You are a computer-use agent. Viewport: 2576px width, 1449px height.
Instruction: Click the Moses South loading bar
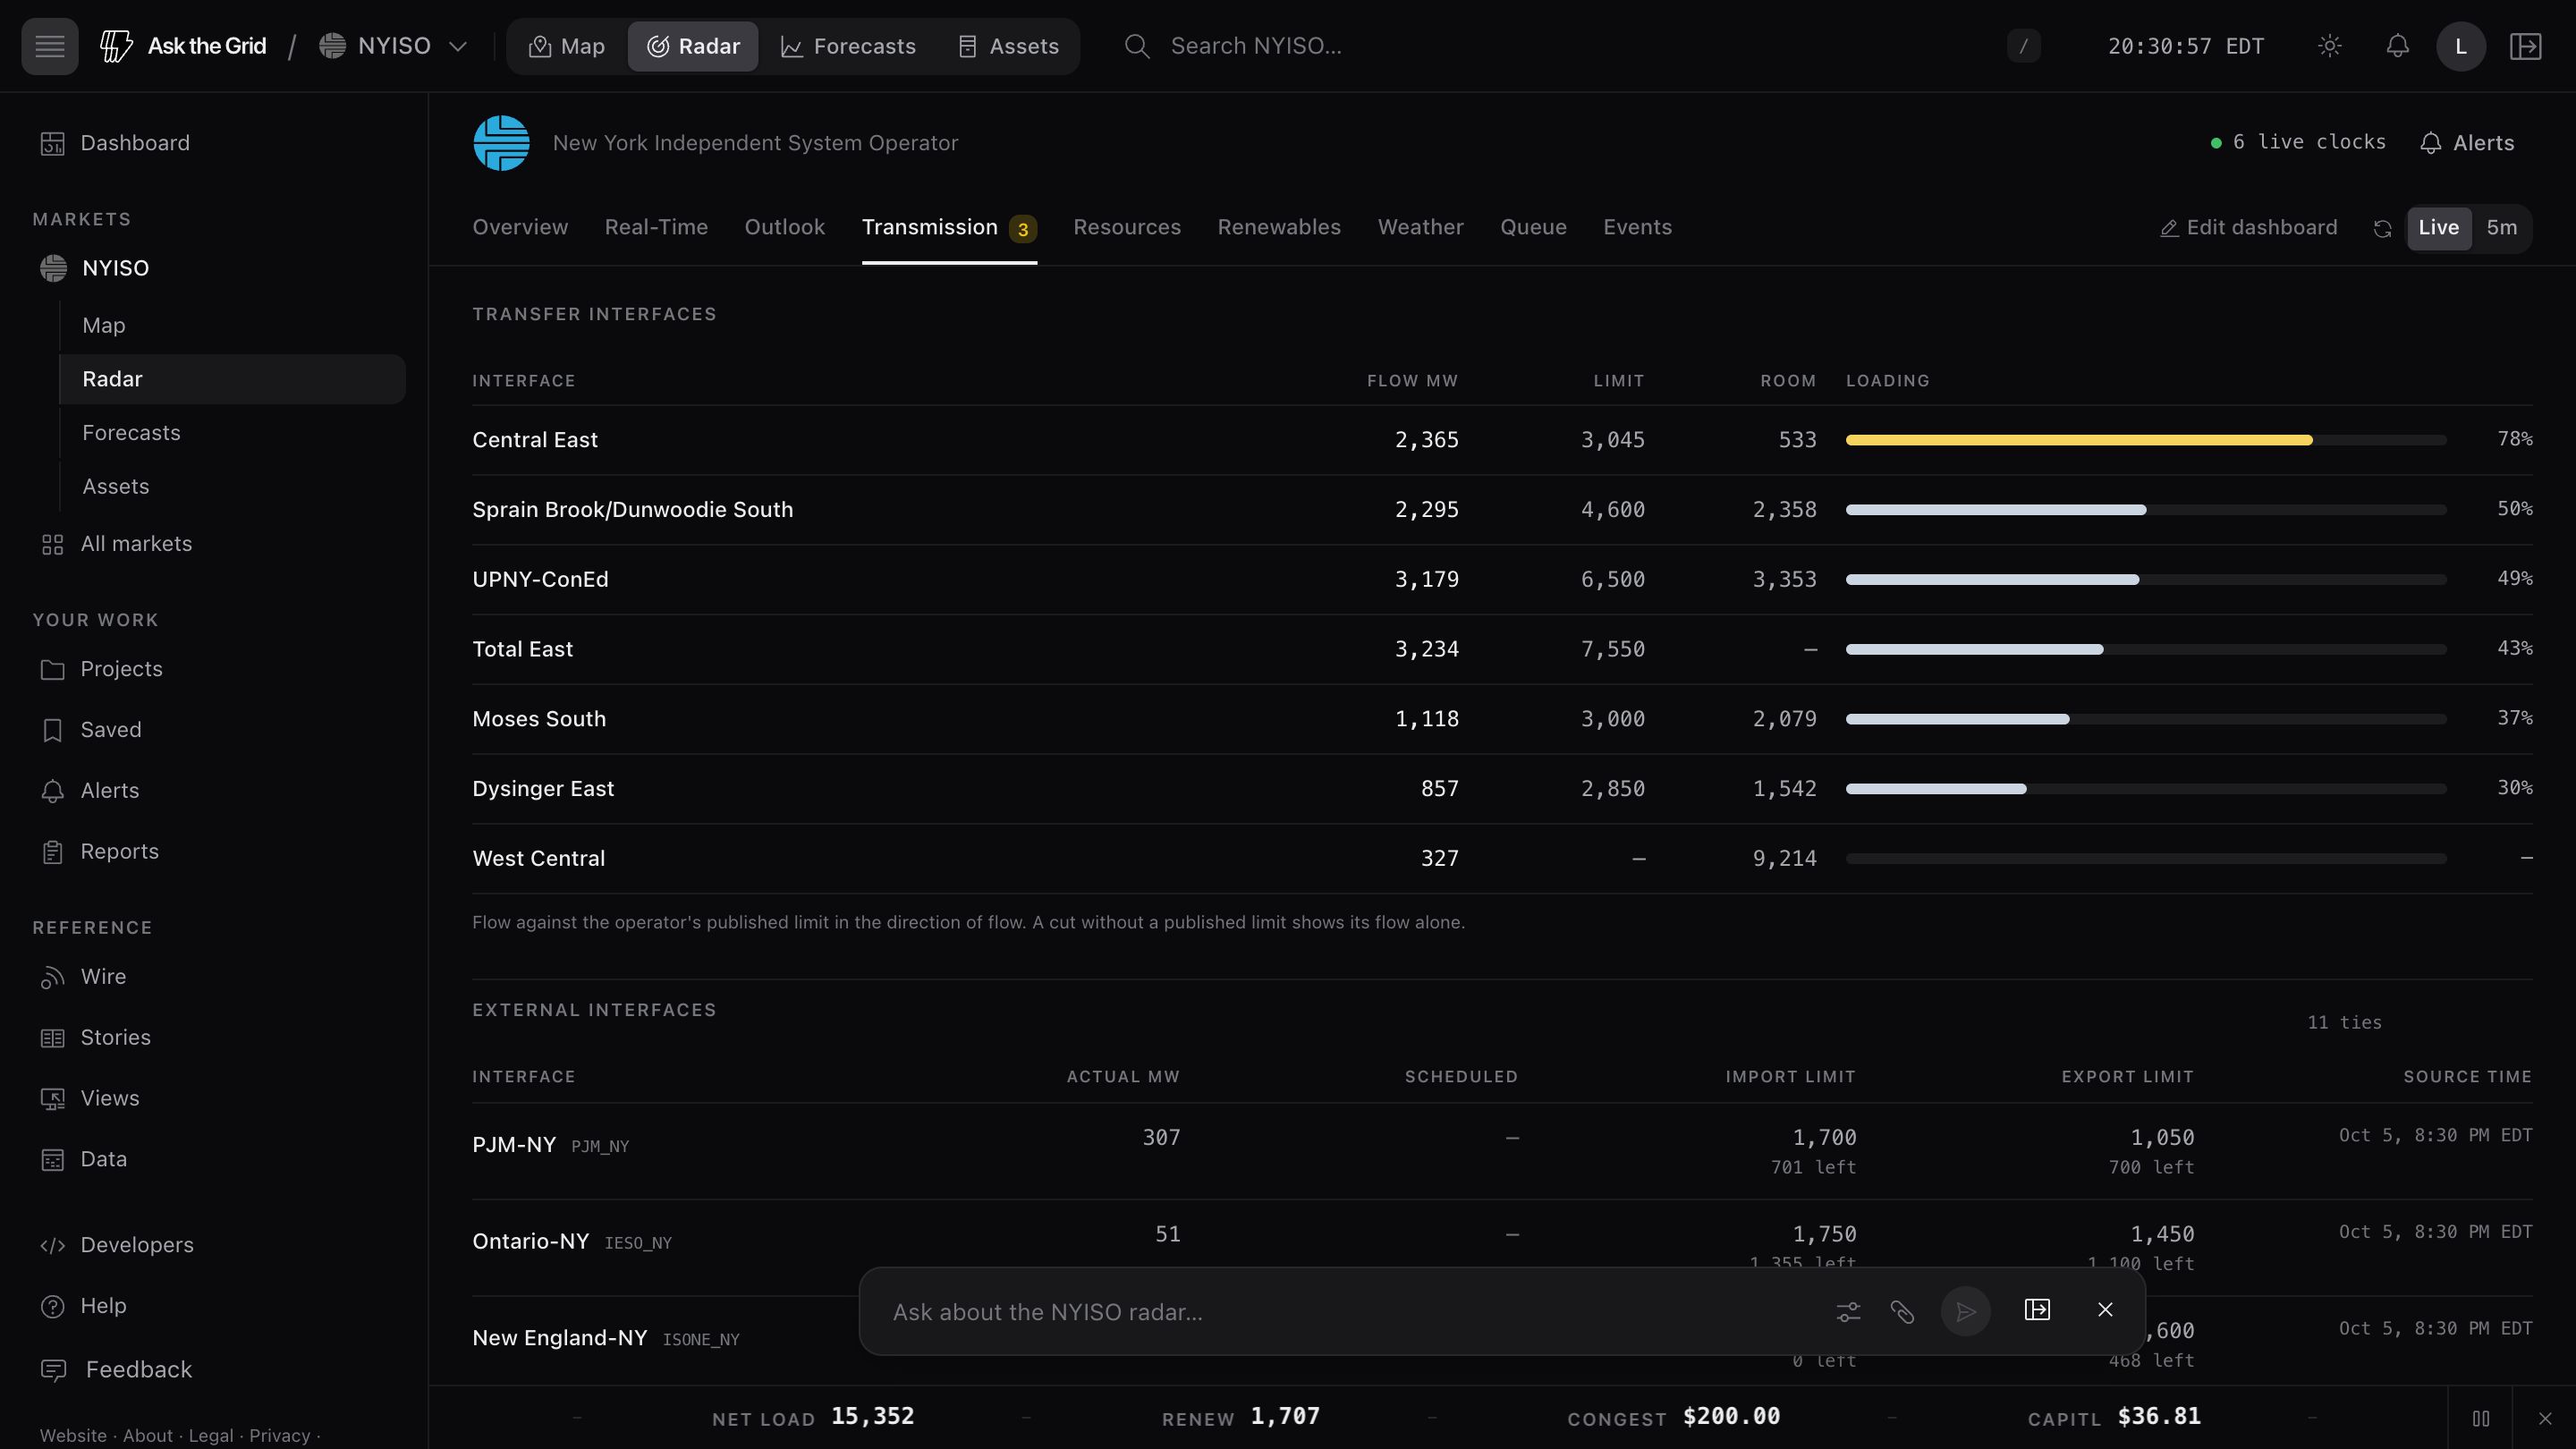(2146, 719)
